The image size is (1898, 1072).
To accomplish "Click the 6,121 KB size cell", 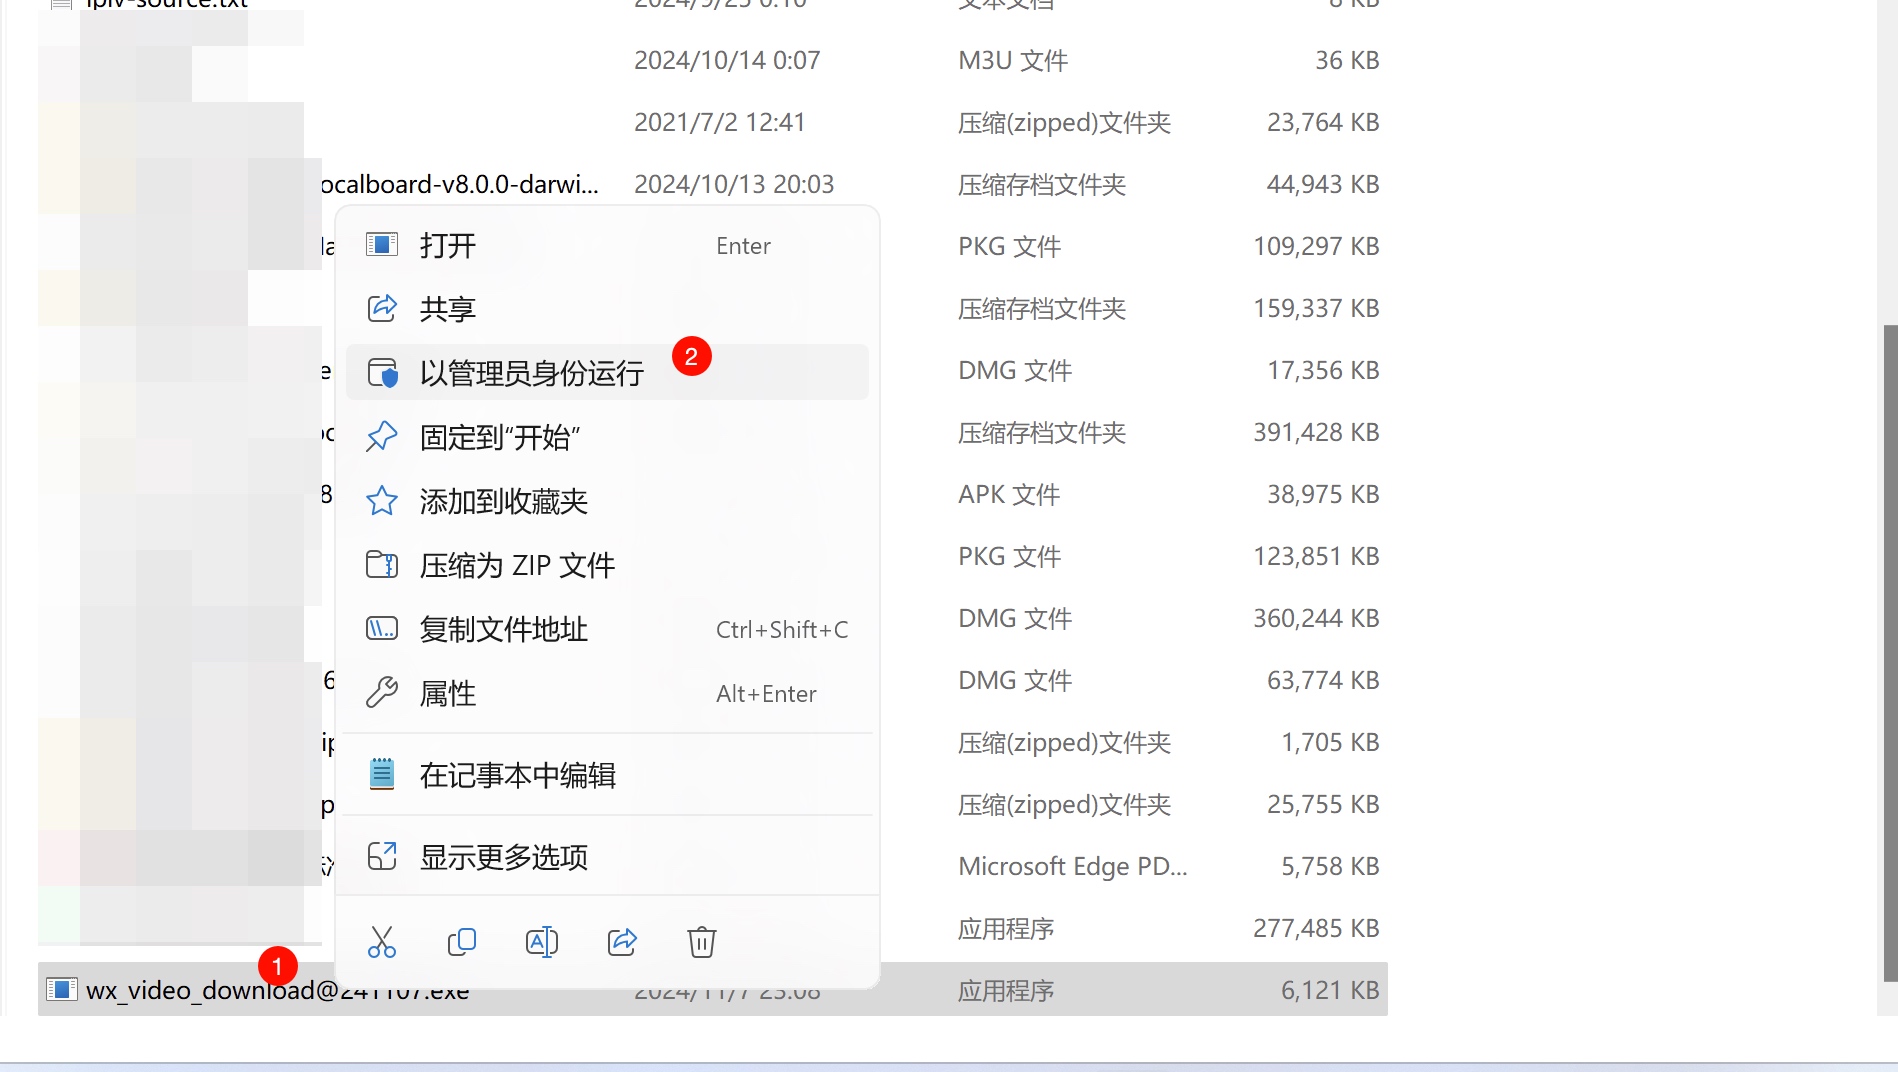I will (x=1330, y=991).
